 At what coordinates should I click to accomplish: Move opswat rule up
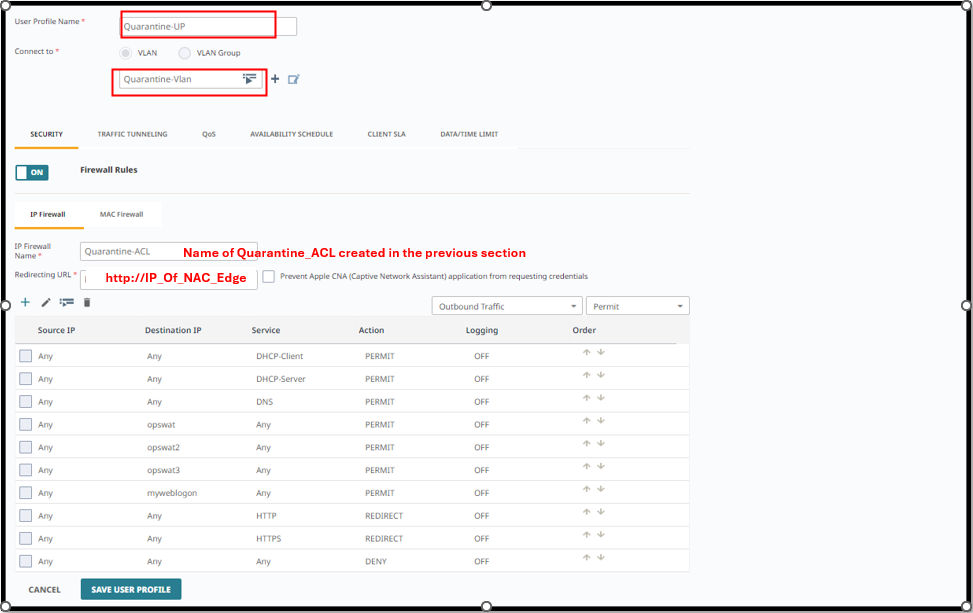point(586,421)
